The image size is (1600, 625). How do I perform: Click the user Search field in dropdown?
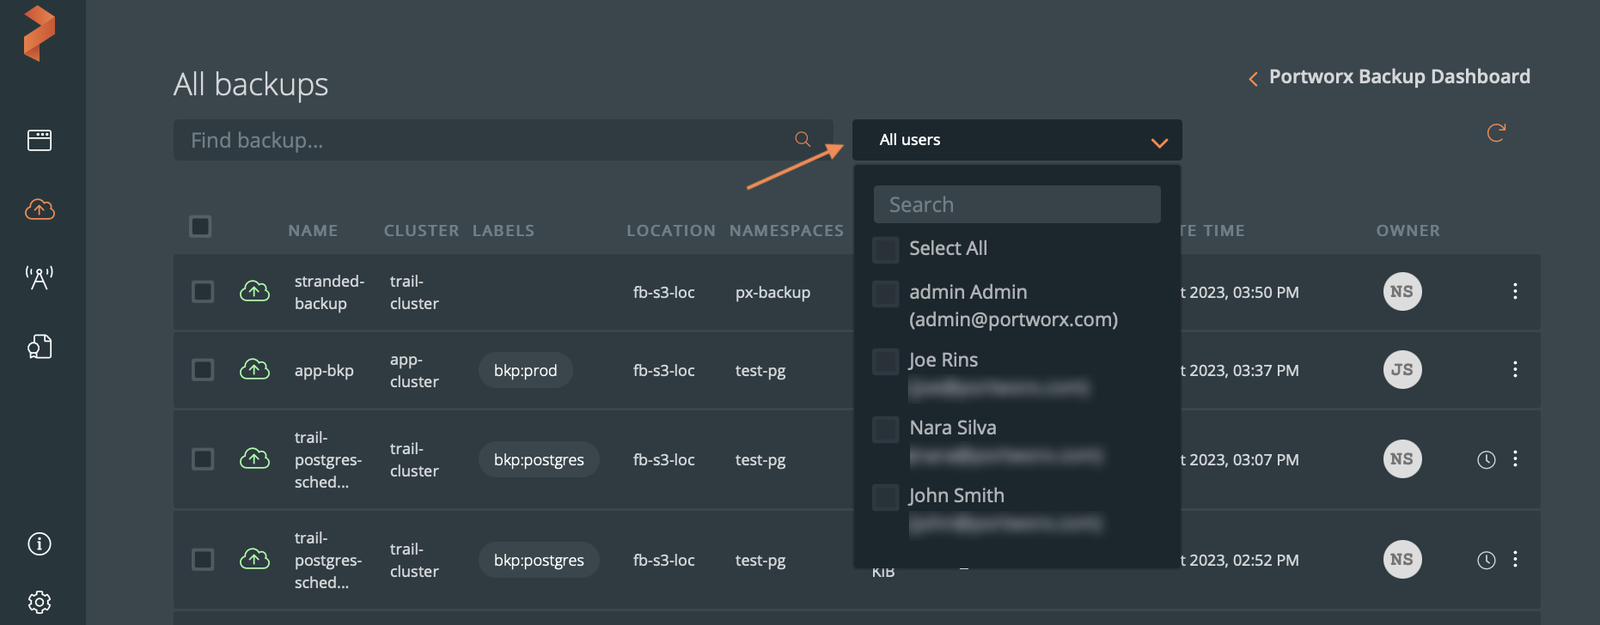1016,205
